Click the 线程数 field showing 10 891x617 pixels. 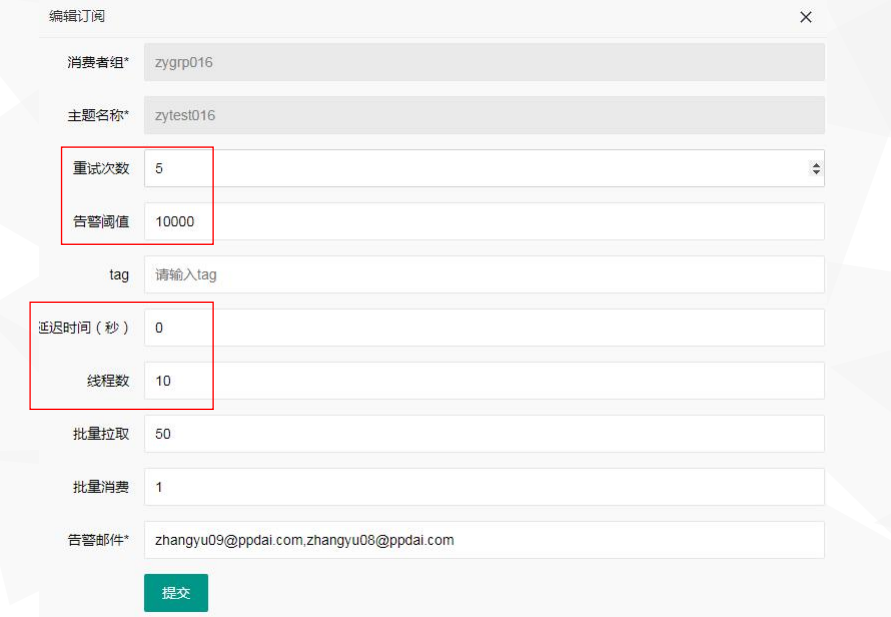[484, 381]
